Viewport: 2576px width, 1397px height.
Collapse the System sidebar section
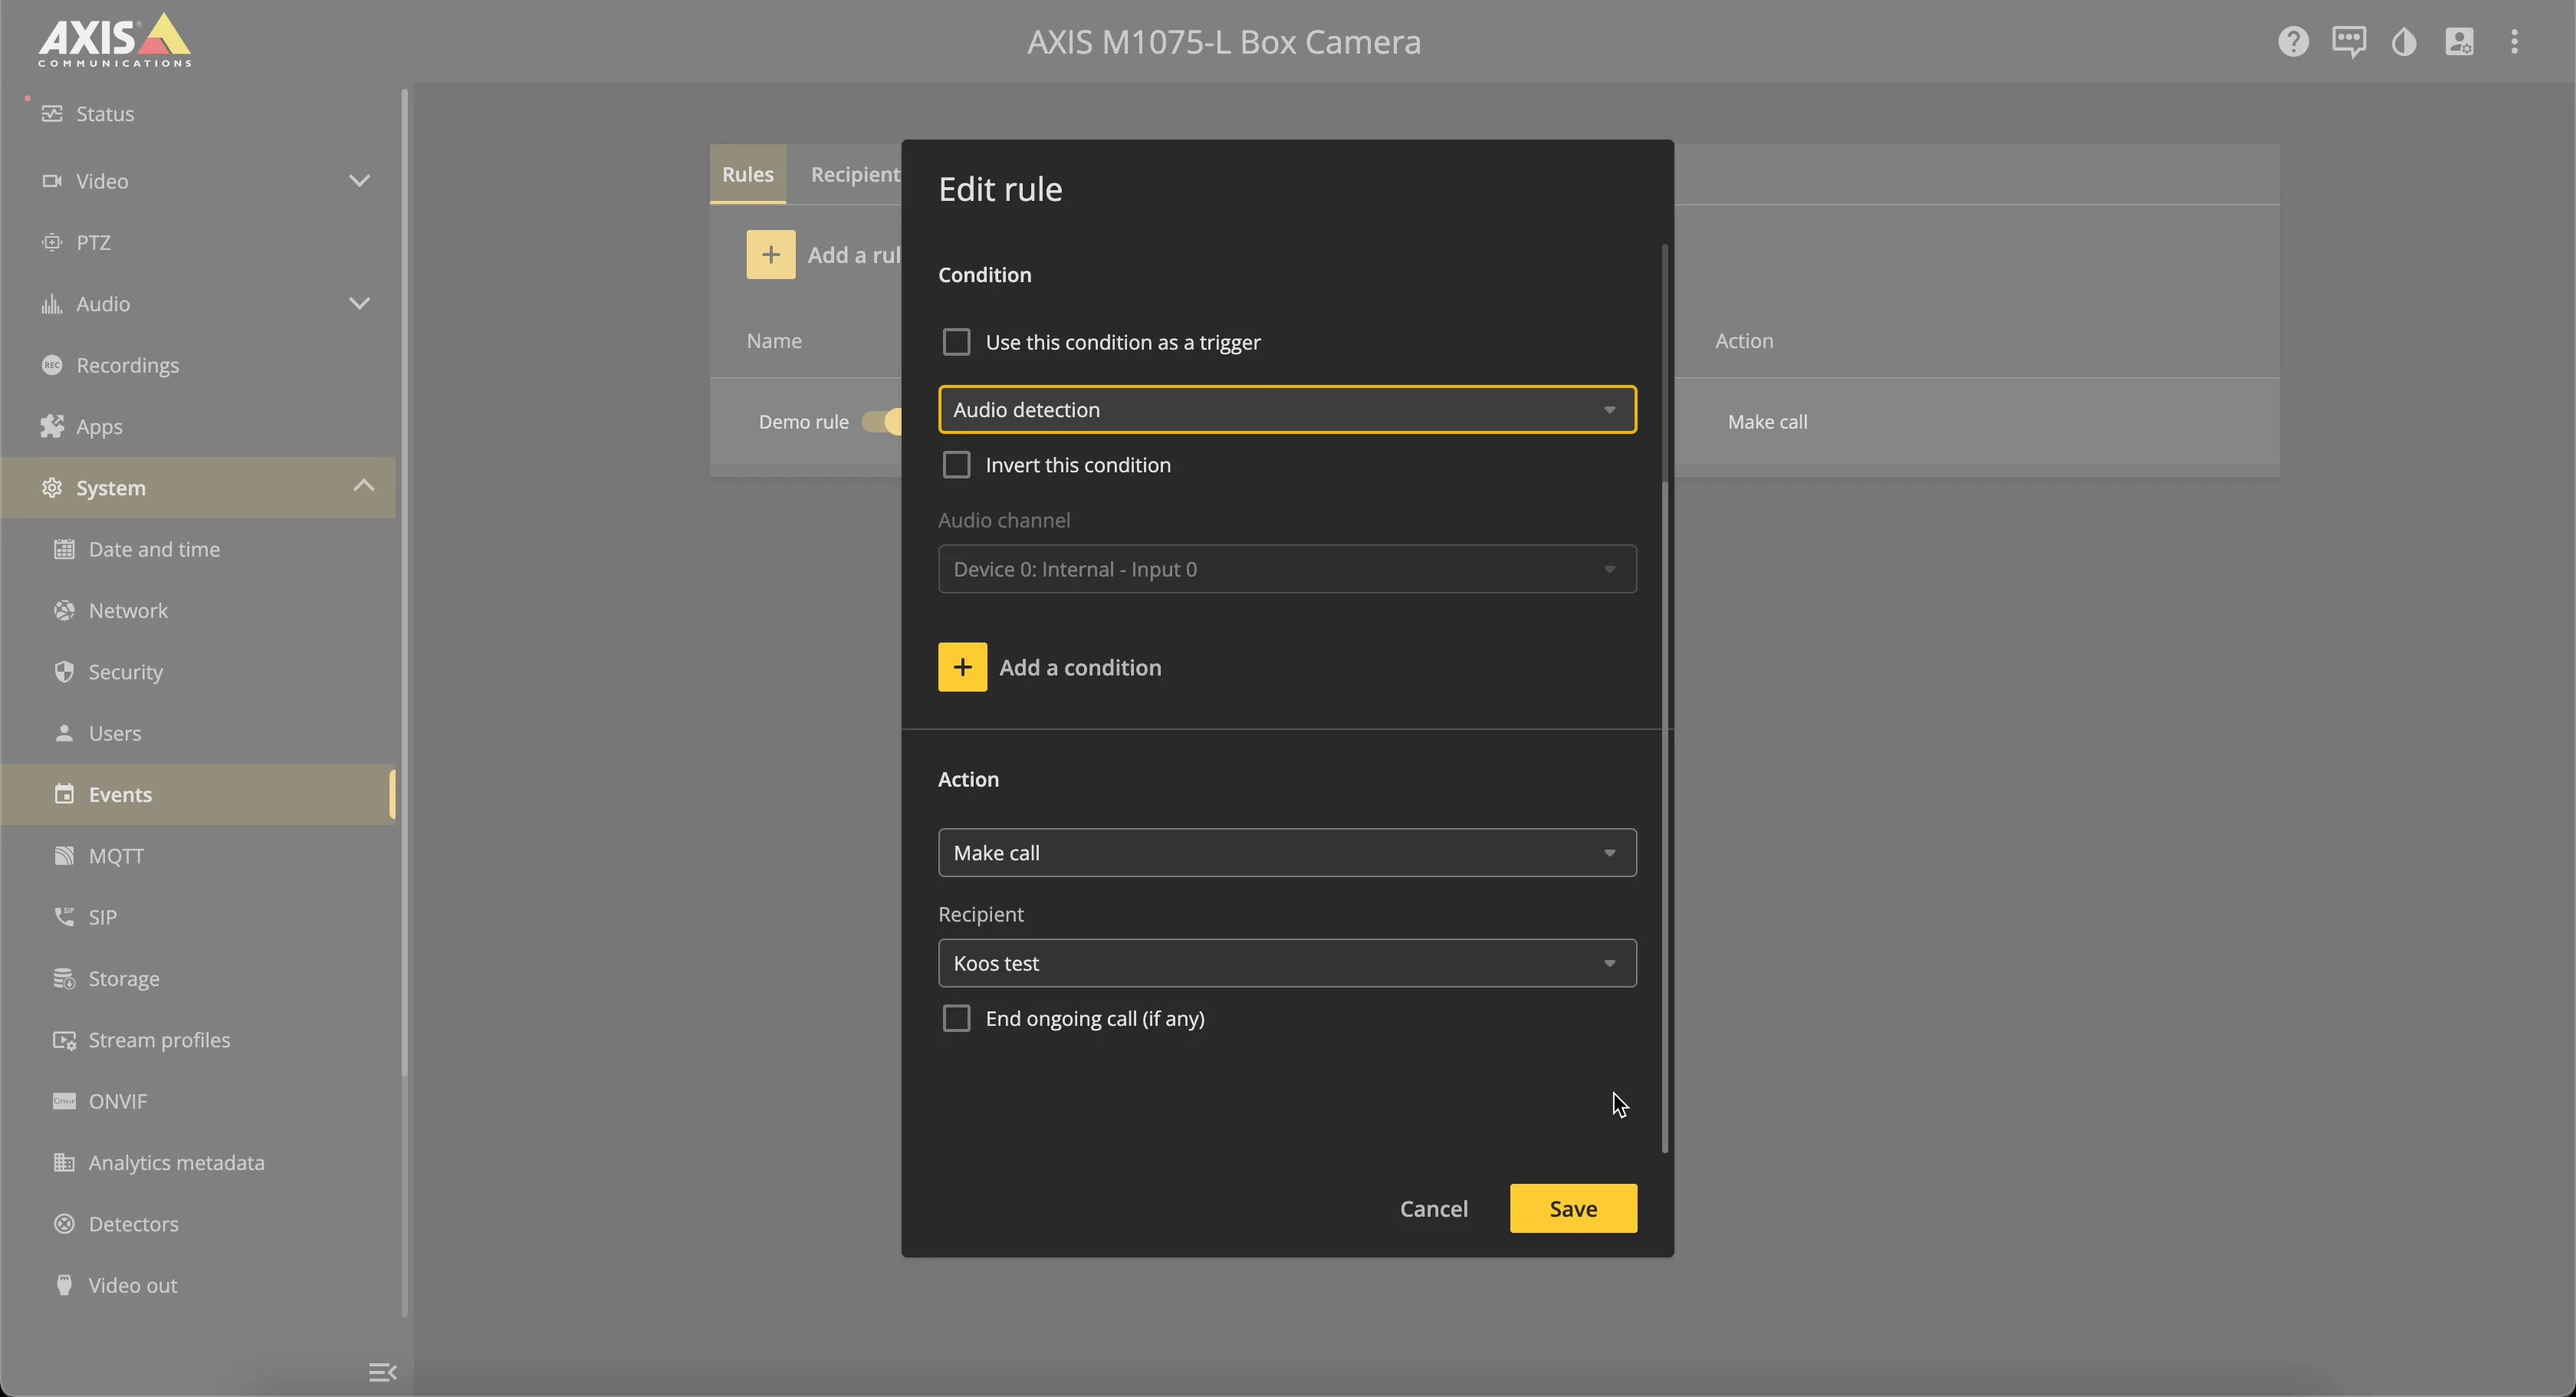364,487
